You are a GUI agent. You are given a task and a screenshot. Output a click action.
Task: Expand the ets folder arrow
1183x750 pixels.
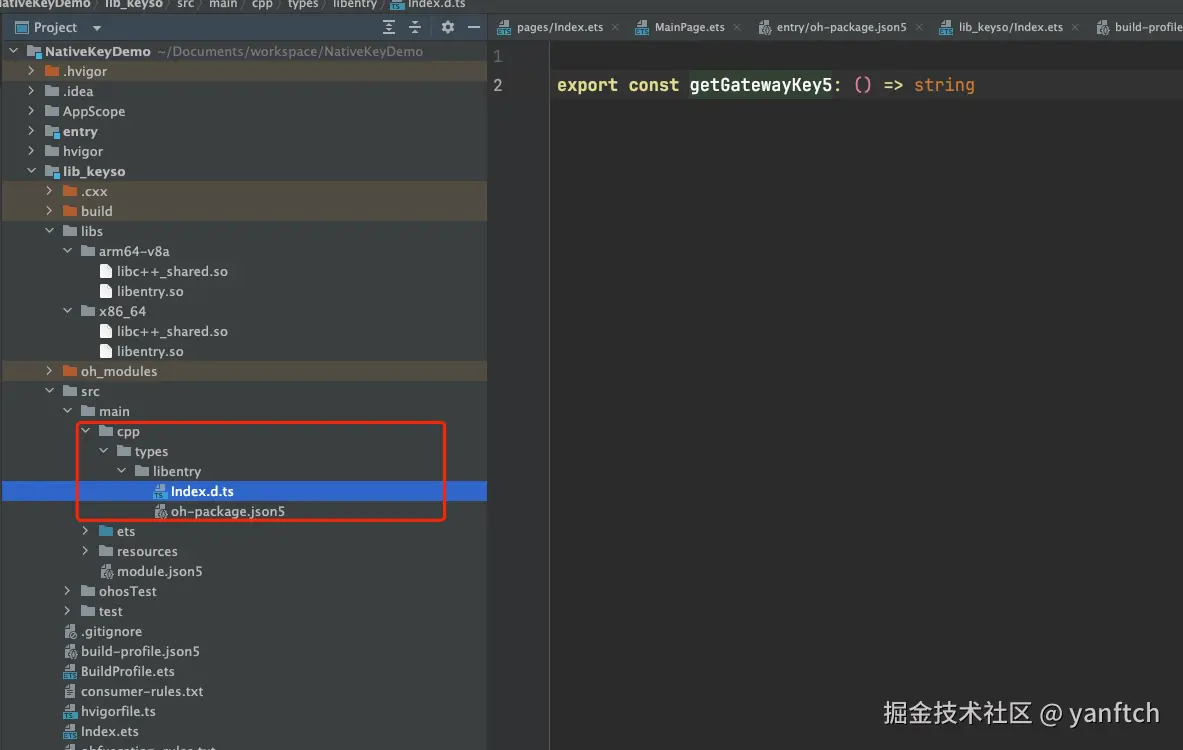[85, 530]
